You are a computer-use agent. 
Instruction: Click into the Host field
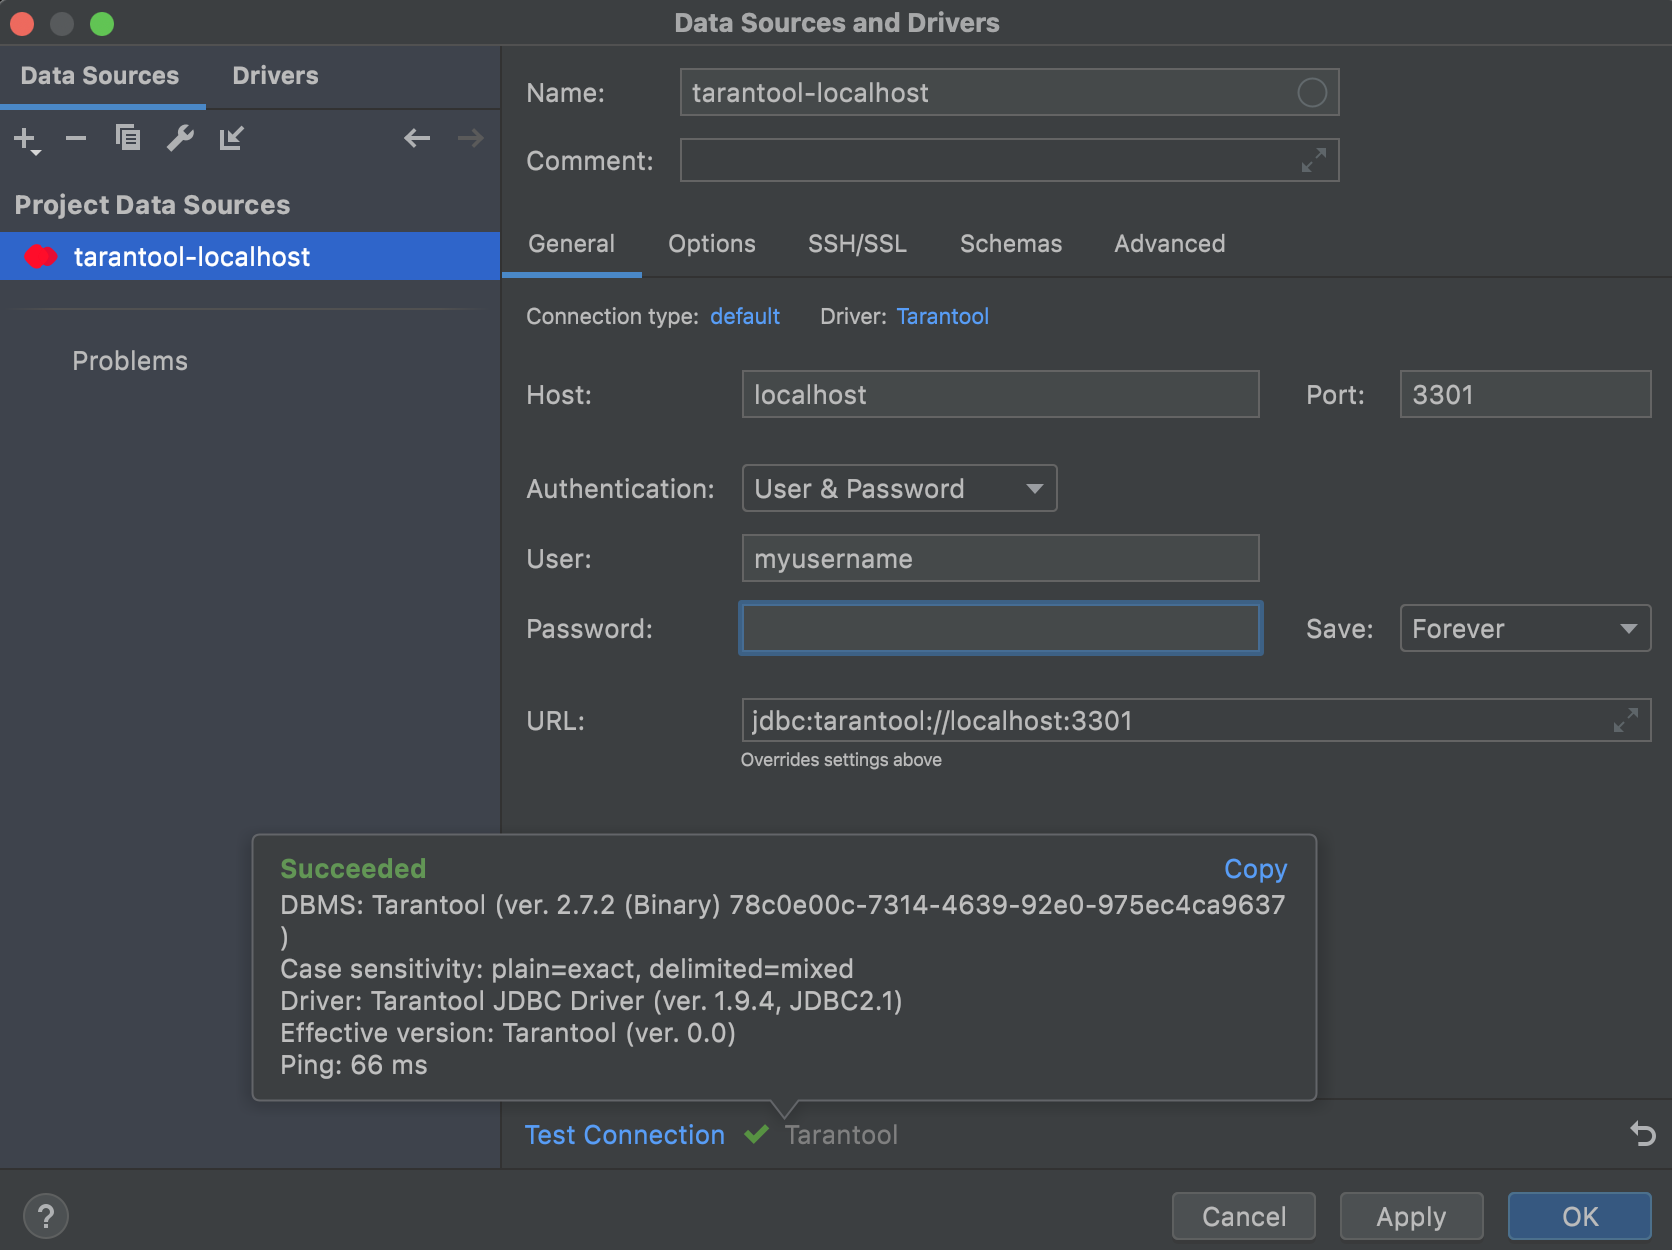tap(1000, 394)
